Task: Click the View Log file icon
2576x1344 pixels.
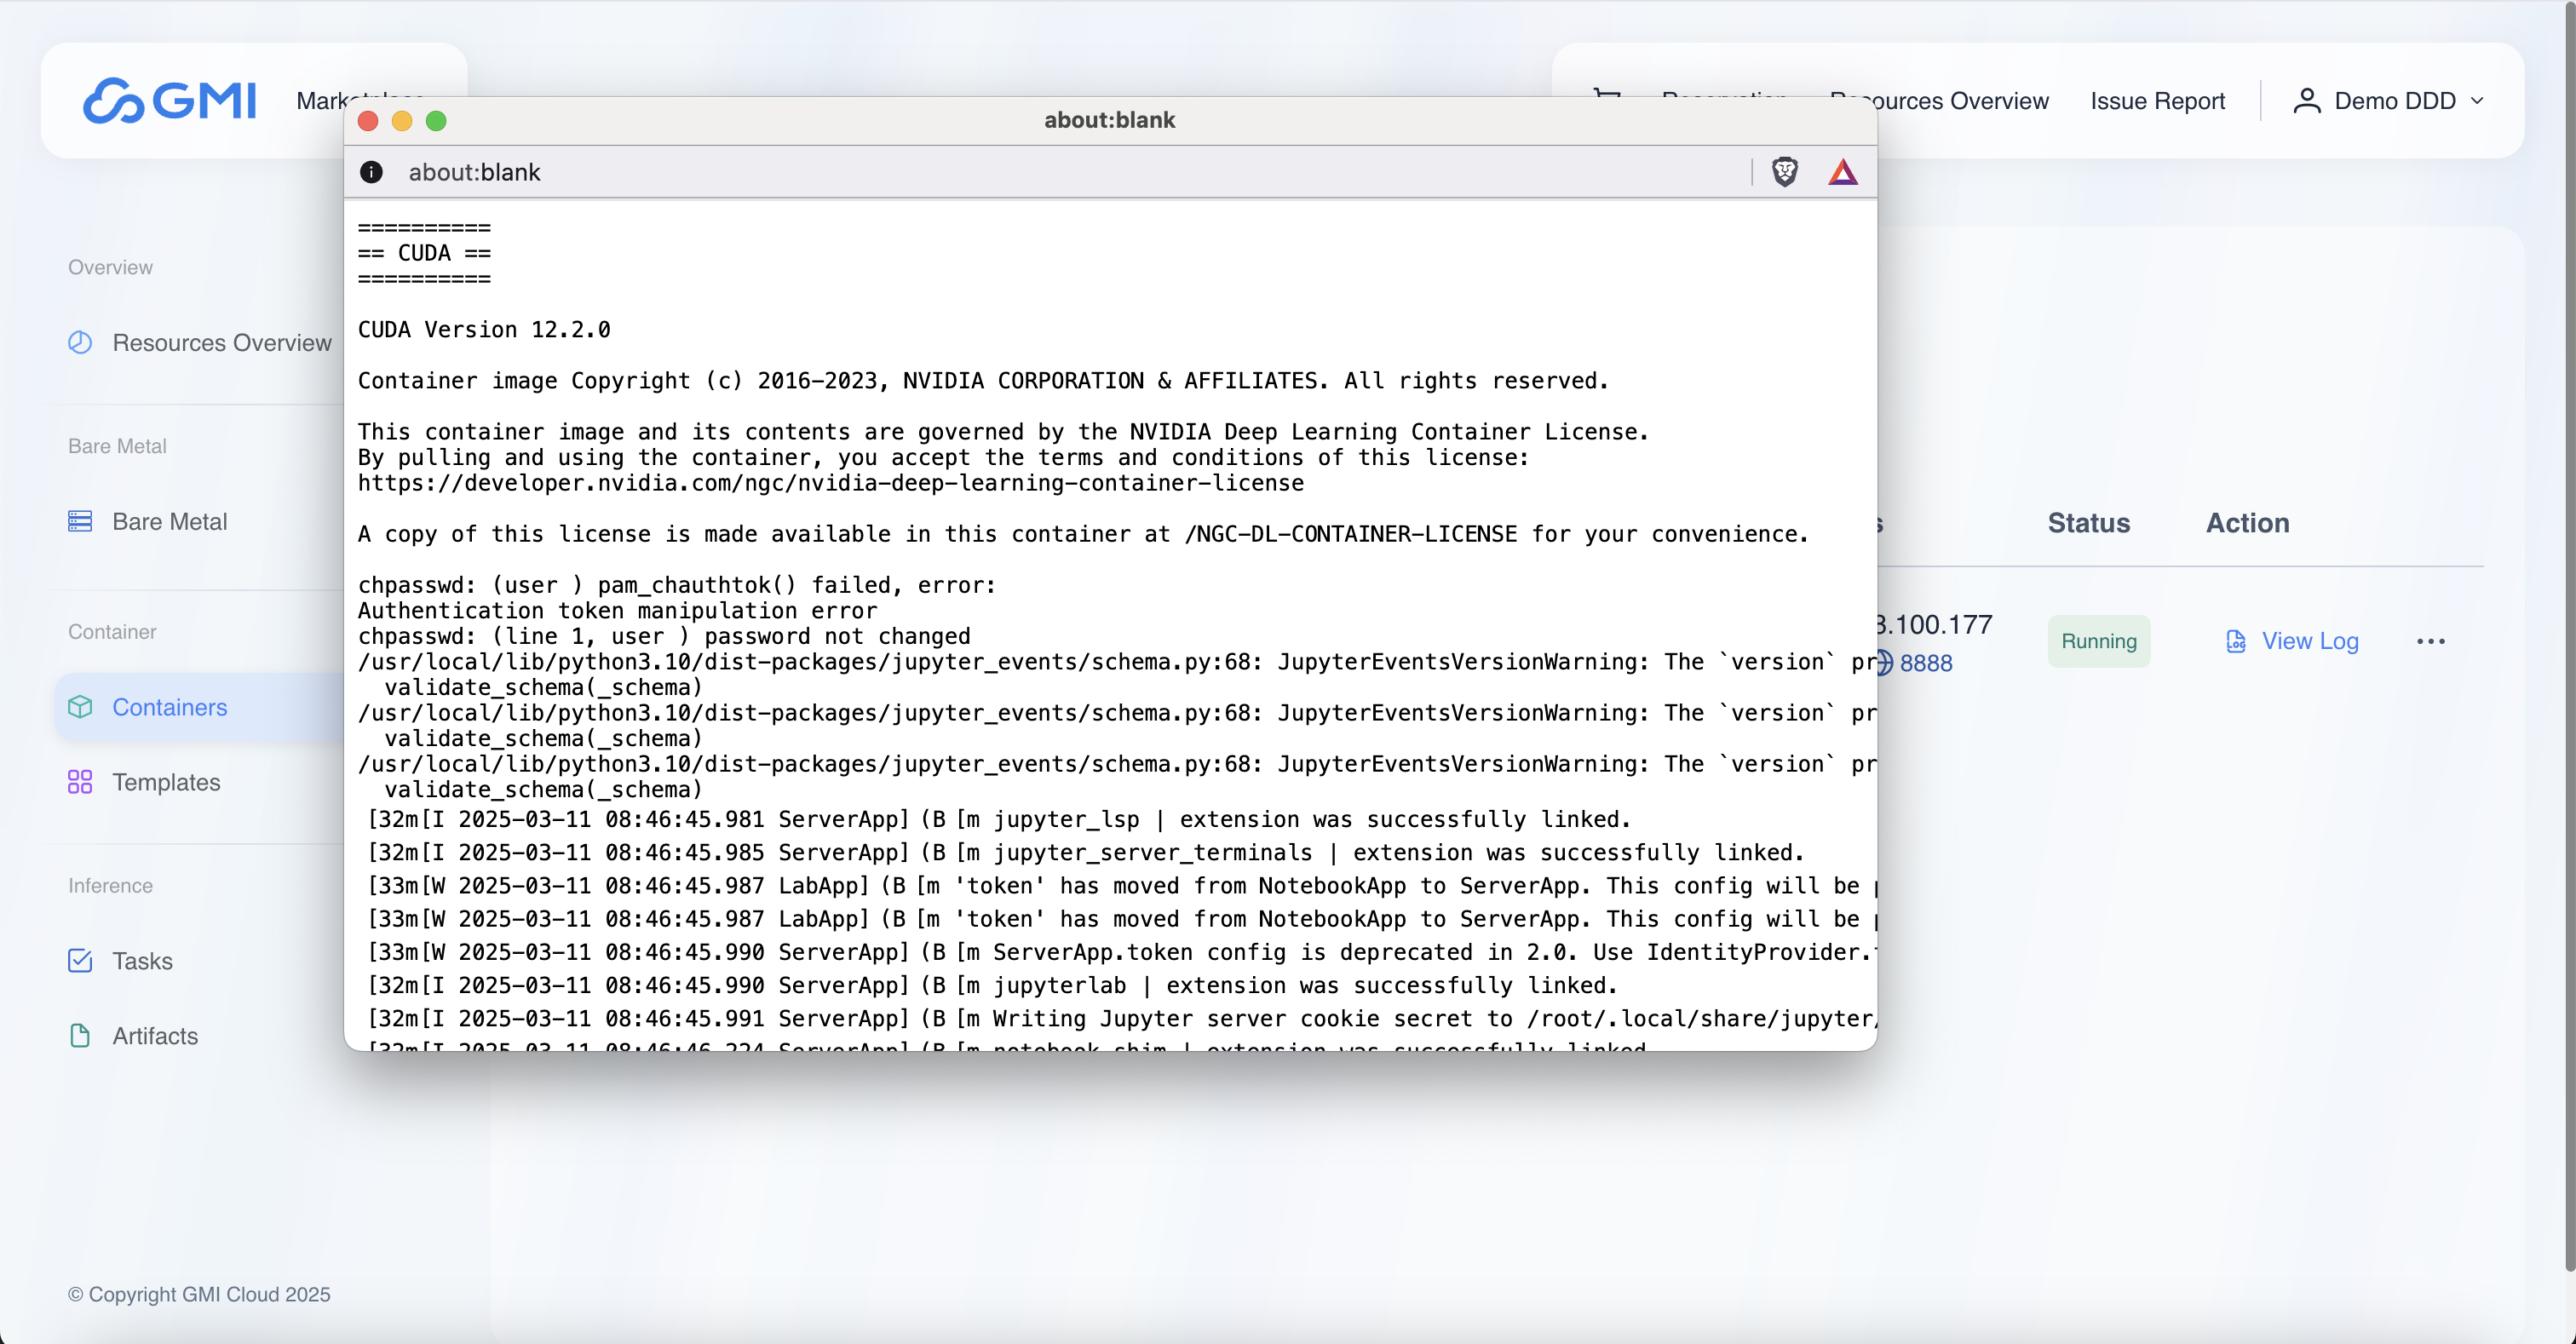Action: 2236,641
